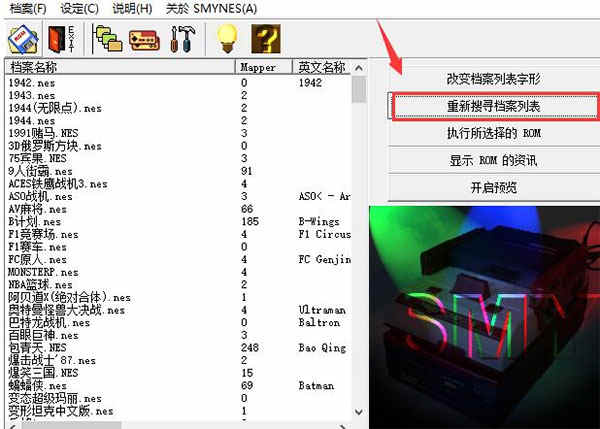600x429 pixels.
Task: Click the list's scroll-down arrow
Action: pyautogui.click(x=359, y=412)
